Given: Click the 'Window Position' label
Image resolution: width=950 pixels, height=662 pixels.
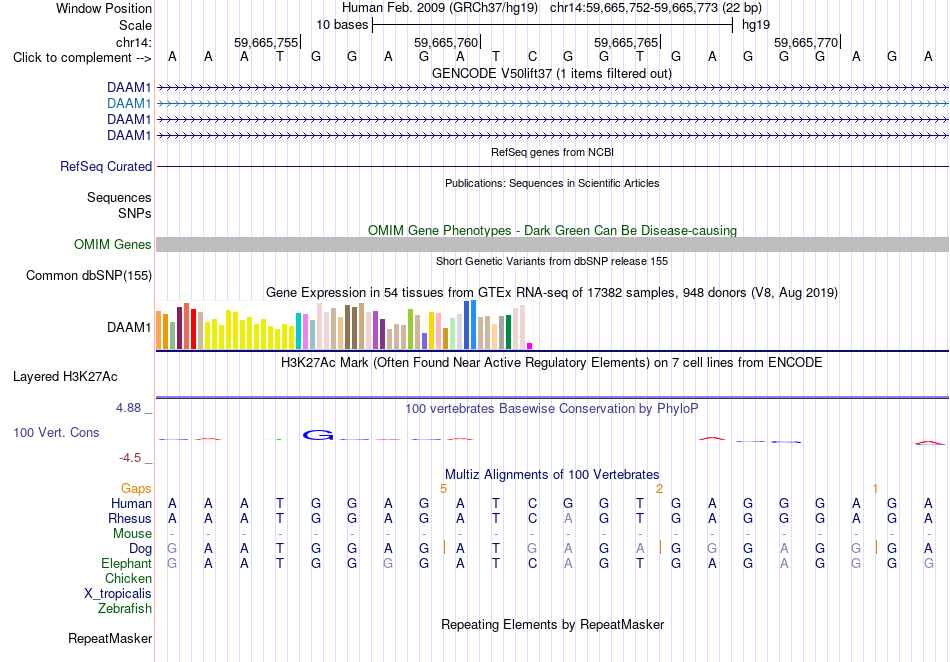Looking at the screenshot, I should [104, 8].
